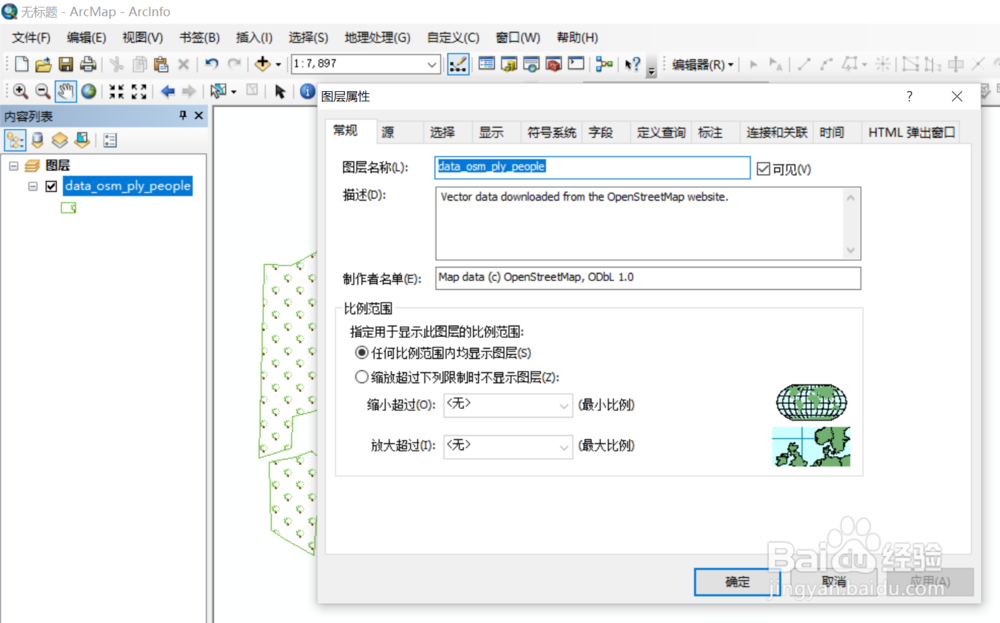Select 任何比例范围内均显示图层 radio button
Screen dimensions: 1000x623
coord(362,352)
